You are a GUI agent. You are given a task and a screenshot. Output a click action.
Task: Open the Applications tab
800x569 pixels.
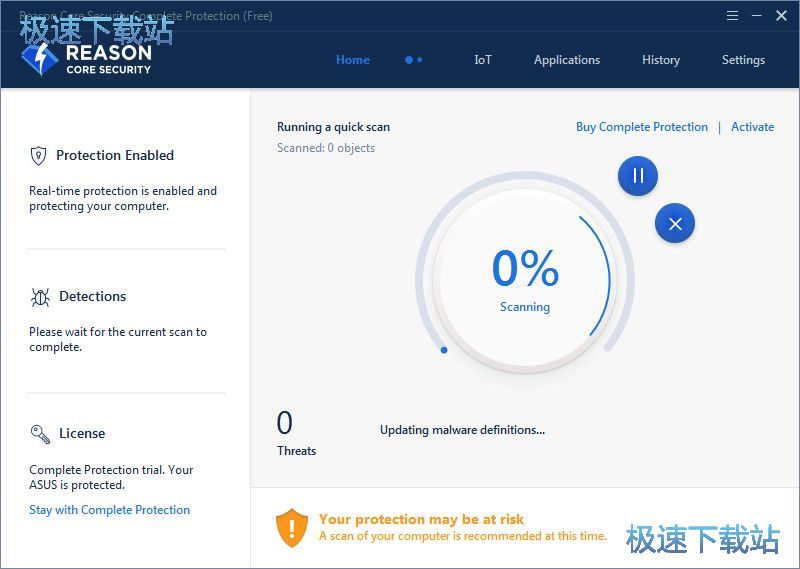pos(567,60)
